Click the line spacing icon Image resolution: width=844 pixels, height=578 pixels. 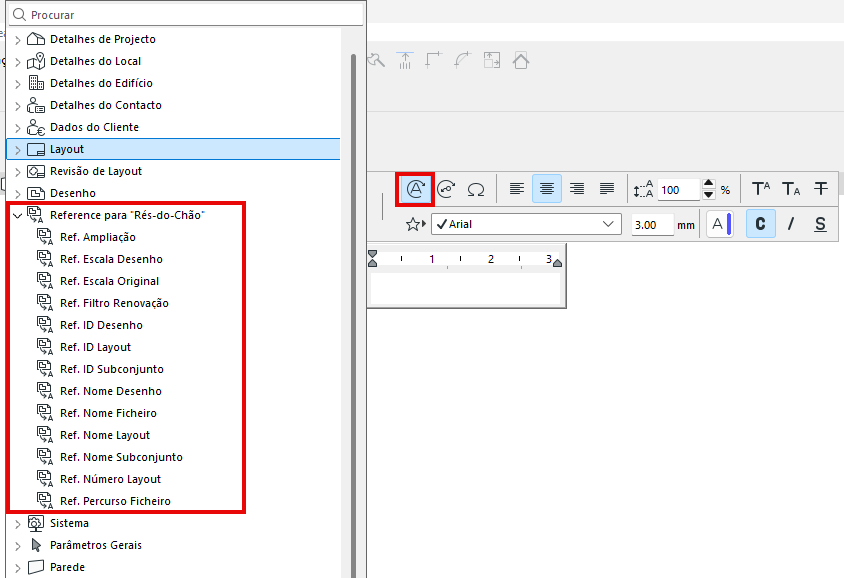click(643, 189)
